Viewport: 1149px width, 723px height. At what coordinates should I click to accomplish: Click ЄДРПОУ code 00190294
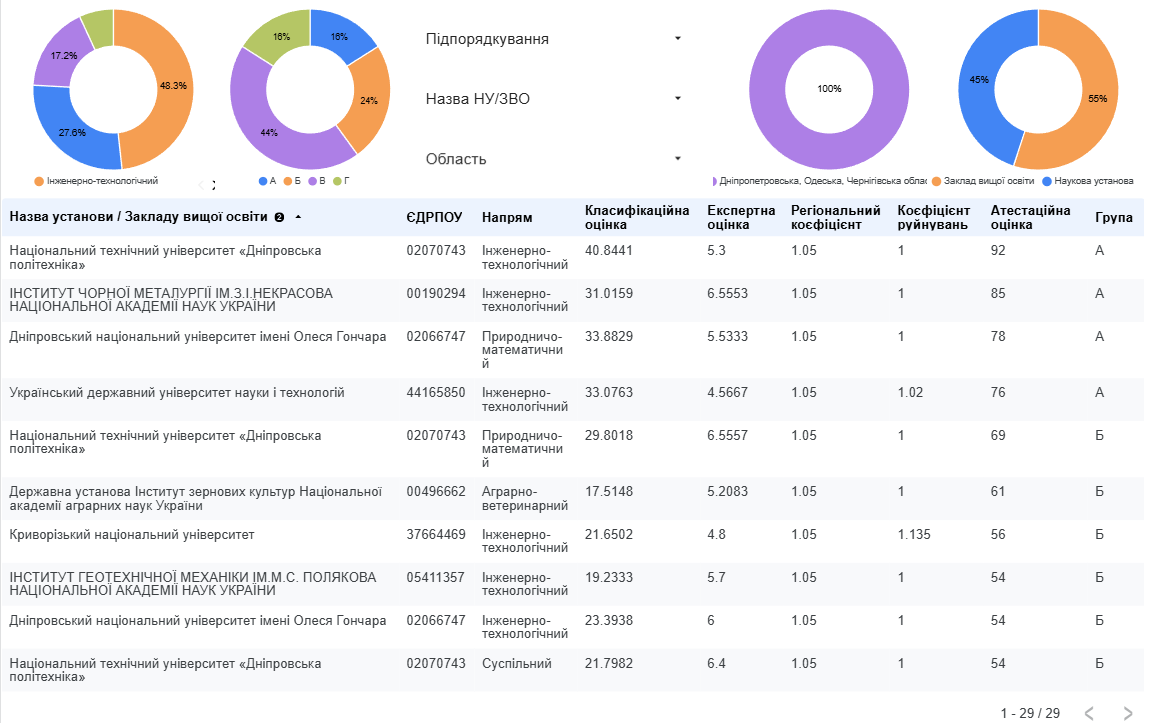436,294
